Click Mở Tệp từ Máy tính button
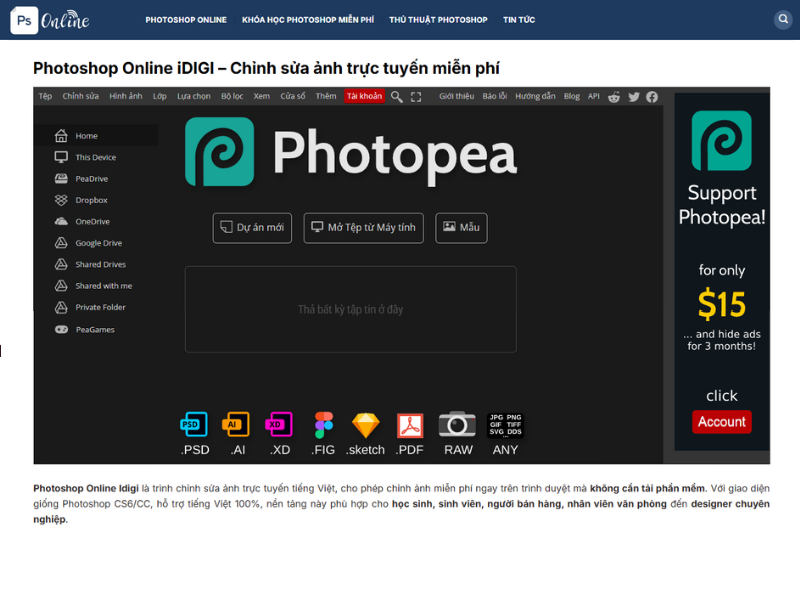This screenshot has width=800, height=600. click(363, 228)
